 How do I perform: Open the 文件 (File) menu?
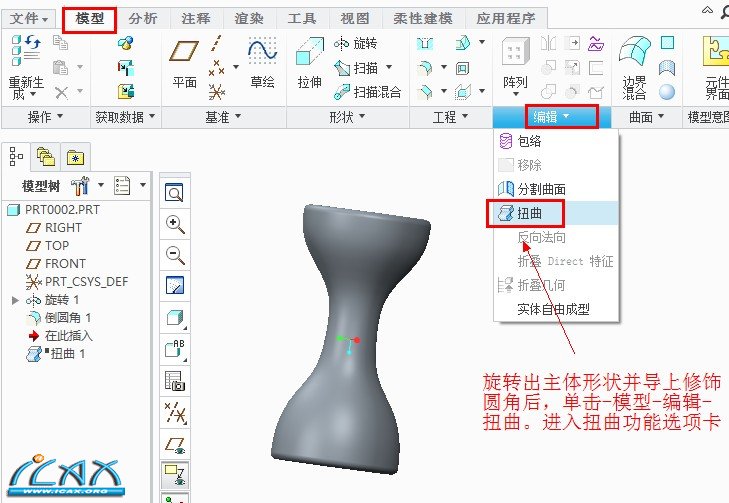(28, 19)
